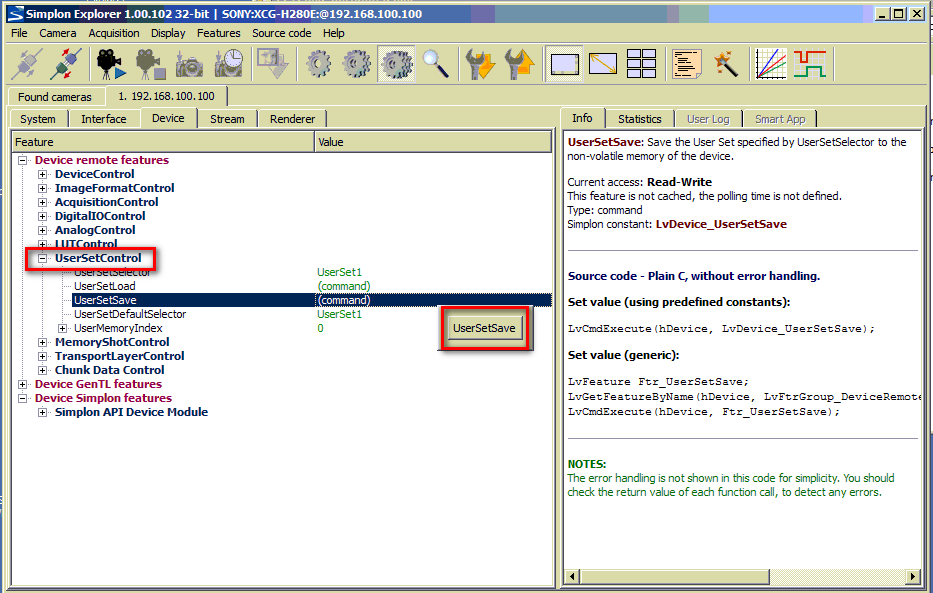Click the three gears toolbar icon
Screen dimensions: 933x593
click(x=397, y=64)
